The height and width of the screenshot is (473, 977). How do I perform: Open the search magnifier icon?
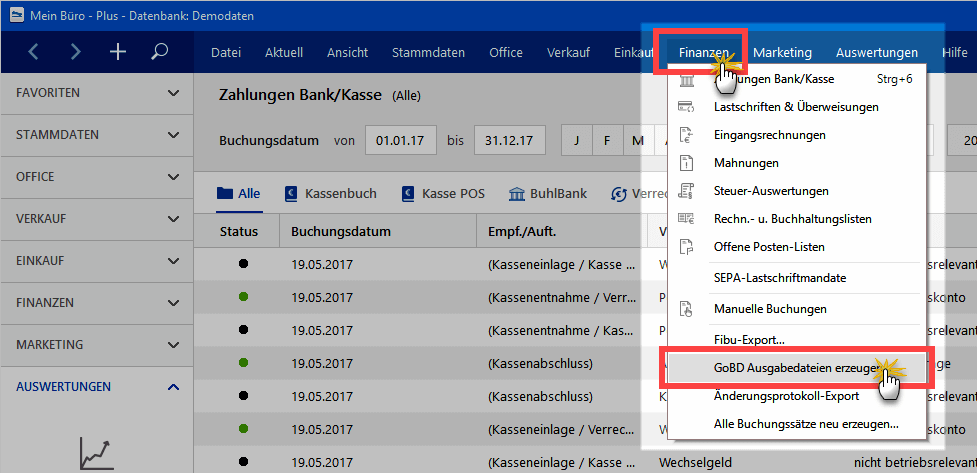160,52
